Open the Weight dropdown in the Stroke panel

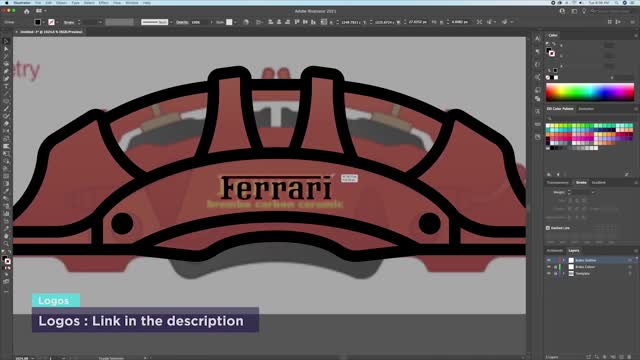click(x=593, y=192)
